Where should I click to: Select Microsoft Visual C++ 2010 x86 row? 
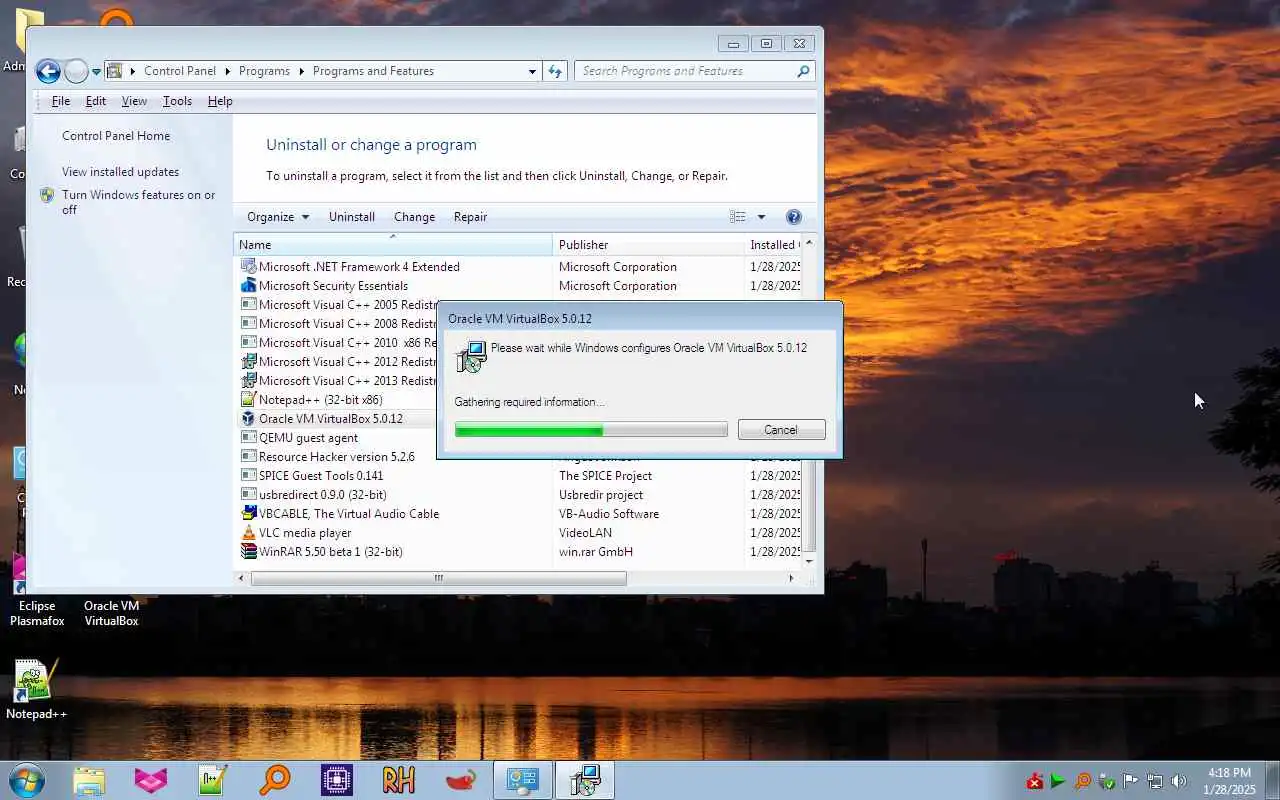339,343
